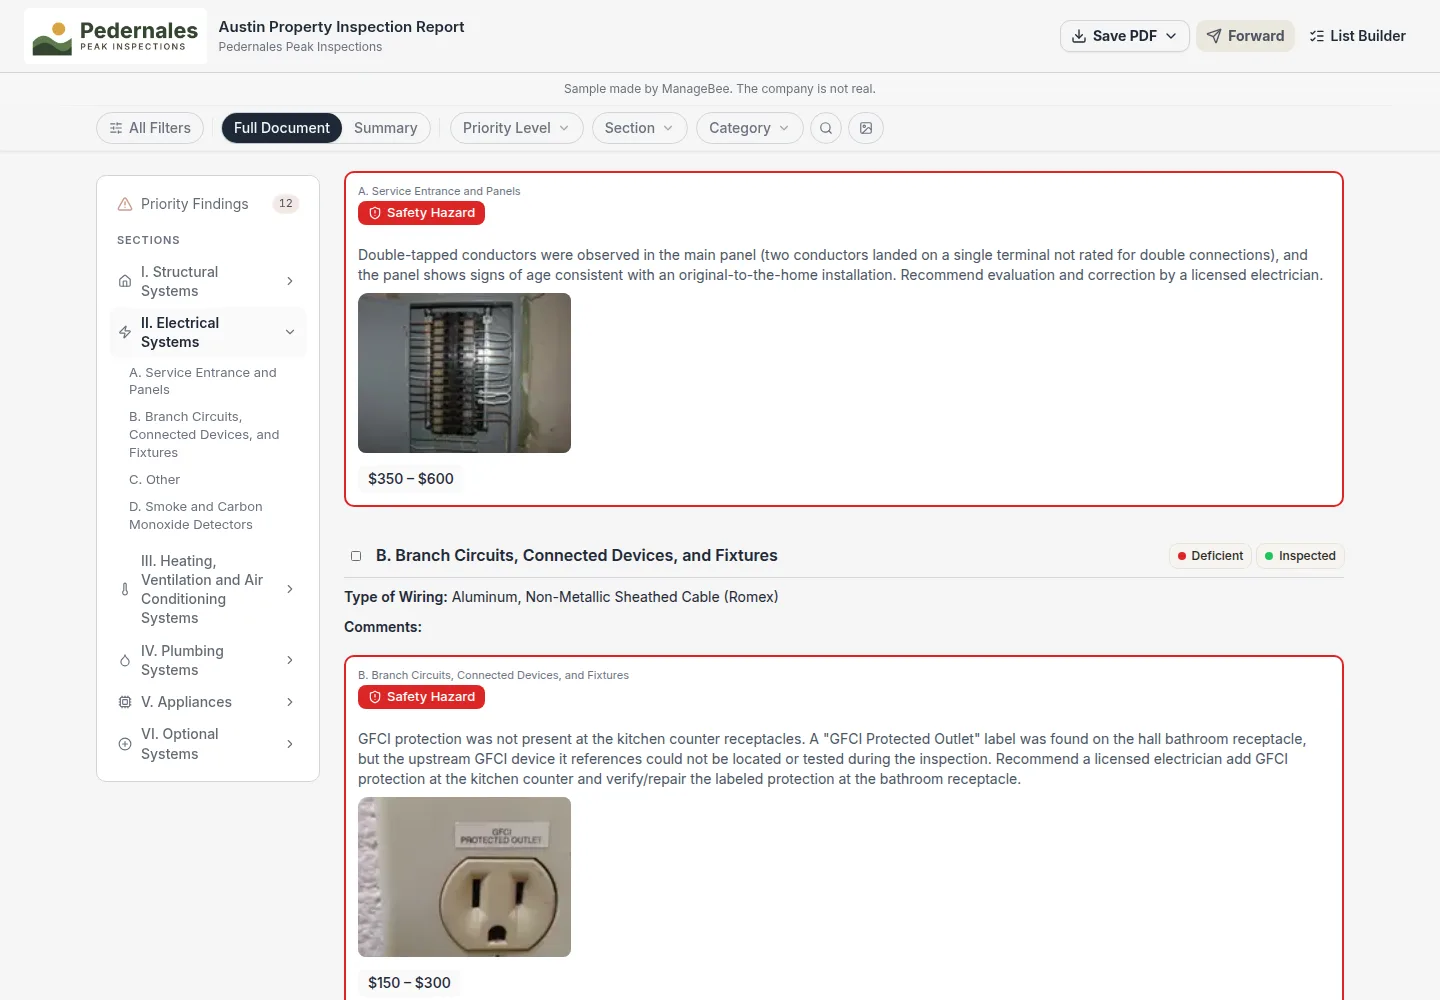Click the Safety Hazard tag on Service Entrance
Image resolution: width=1440 pixels, height=1000 pixels.
click(421, 213)
